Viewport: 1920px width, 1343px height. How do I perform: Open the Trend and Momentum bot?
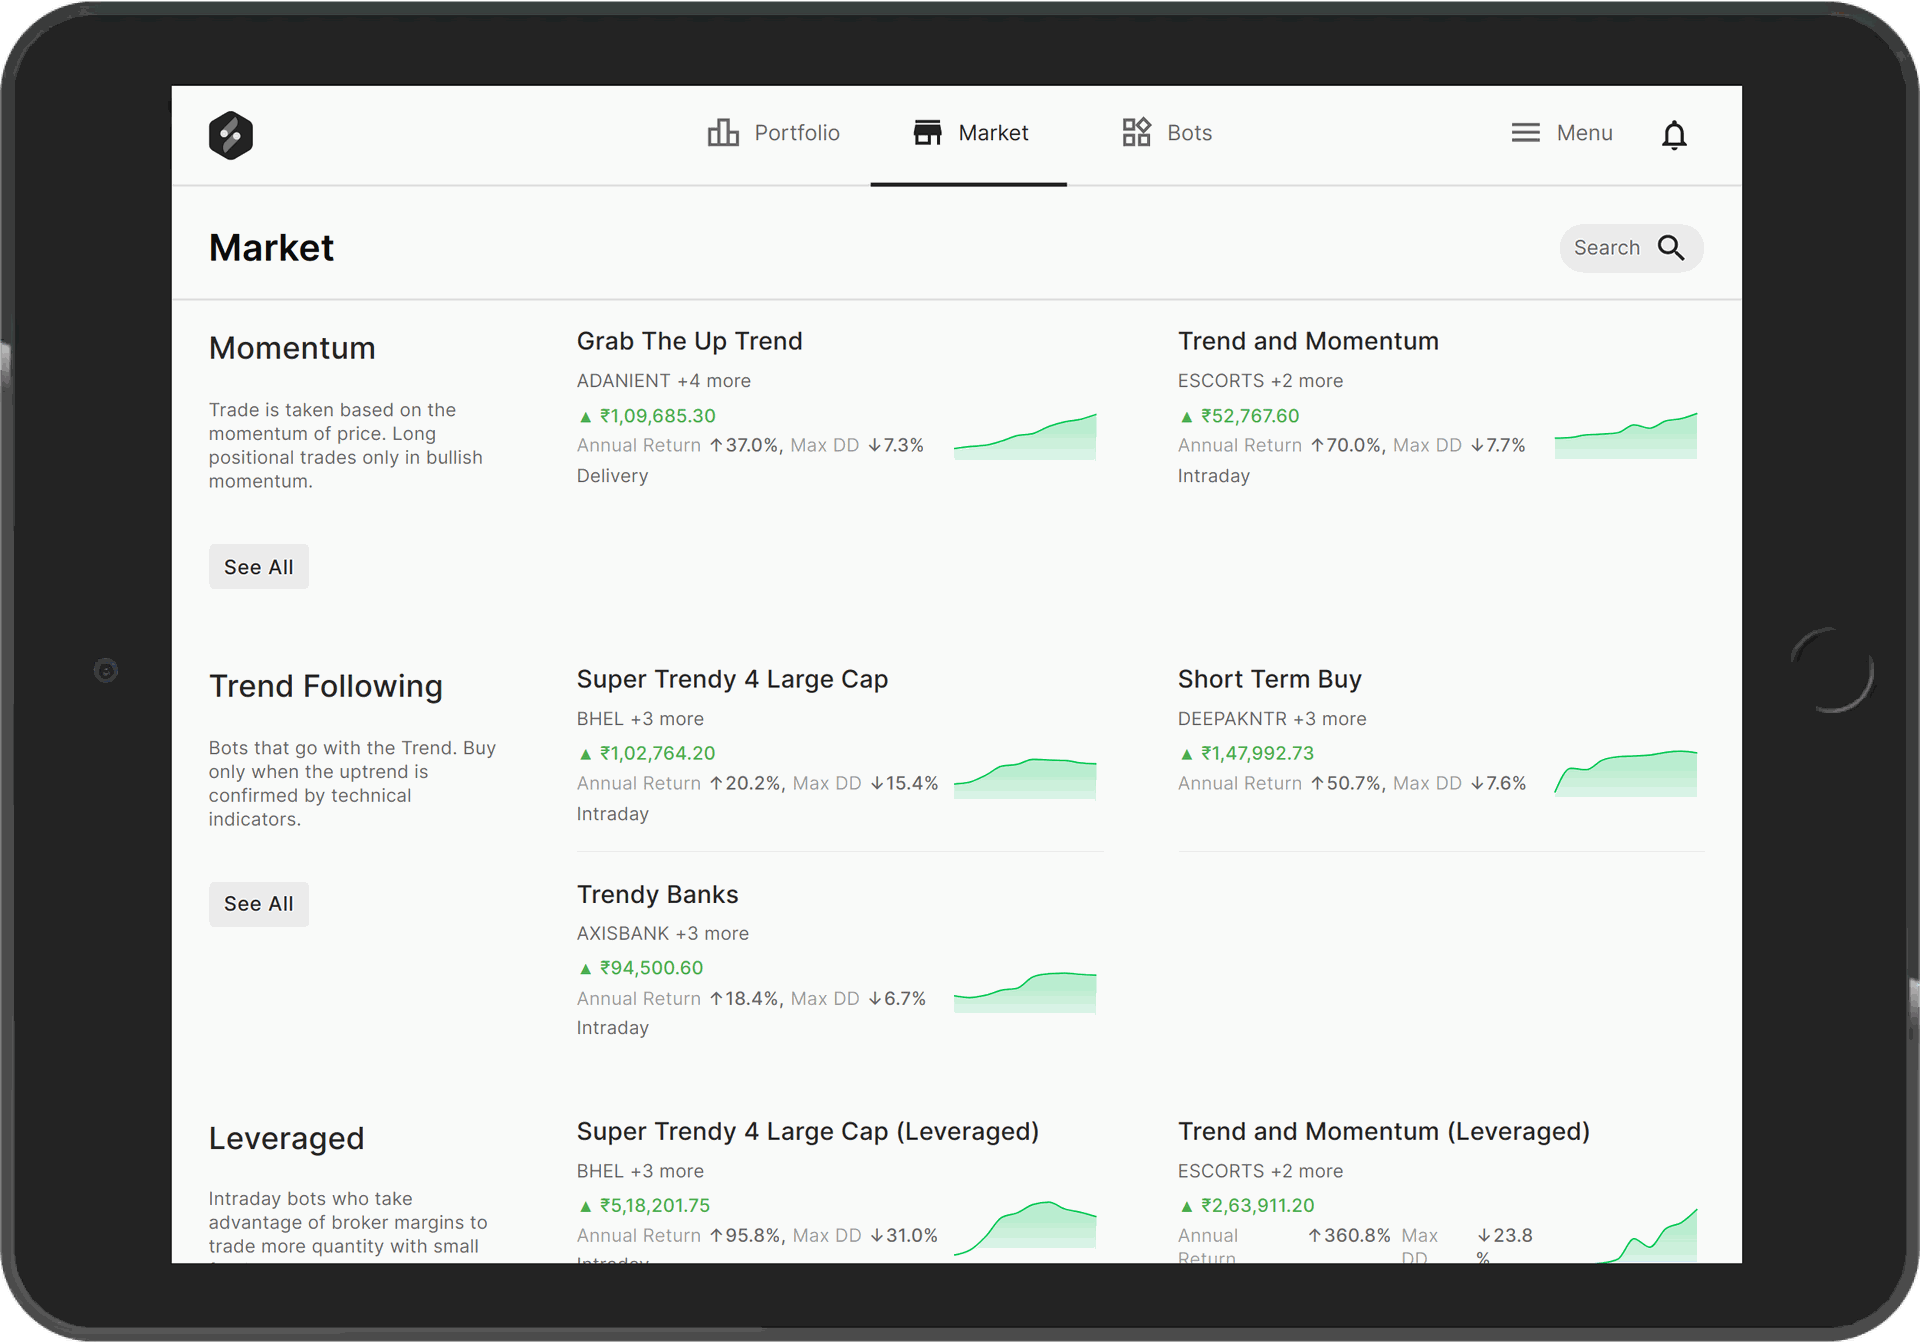tap(1307, 342)
